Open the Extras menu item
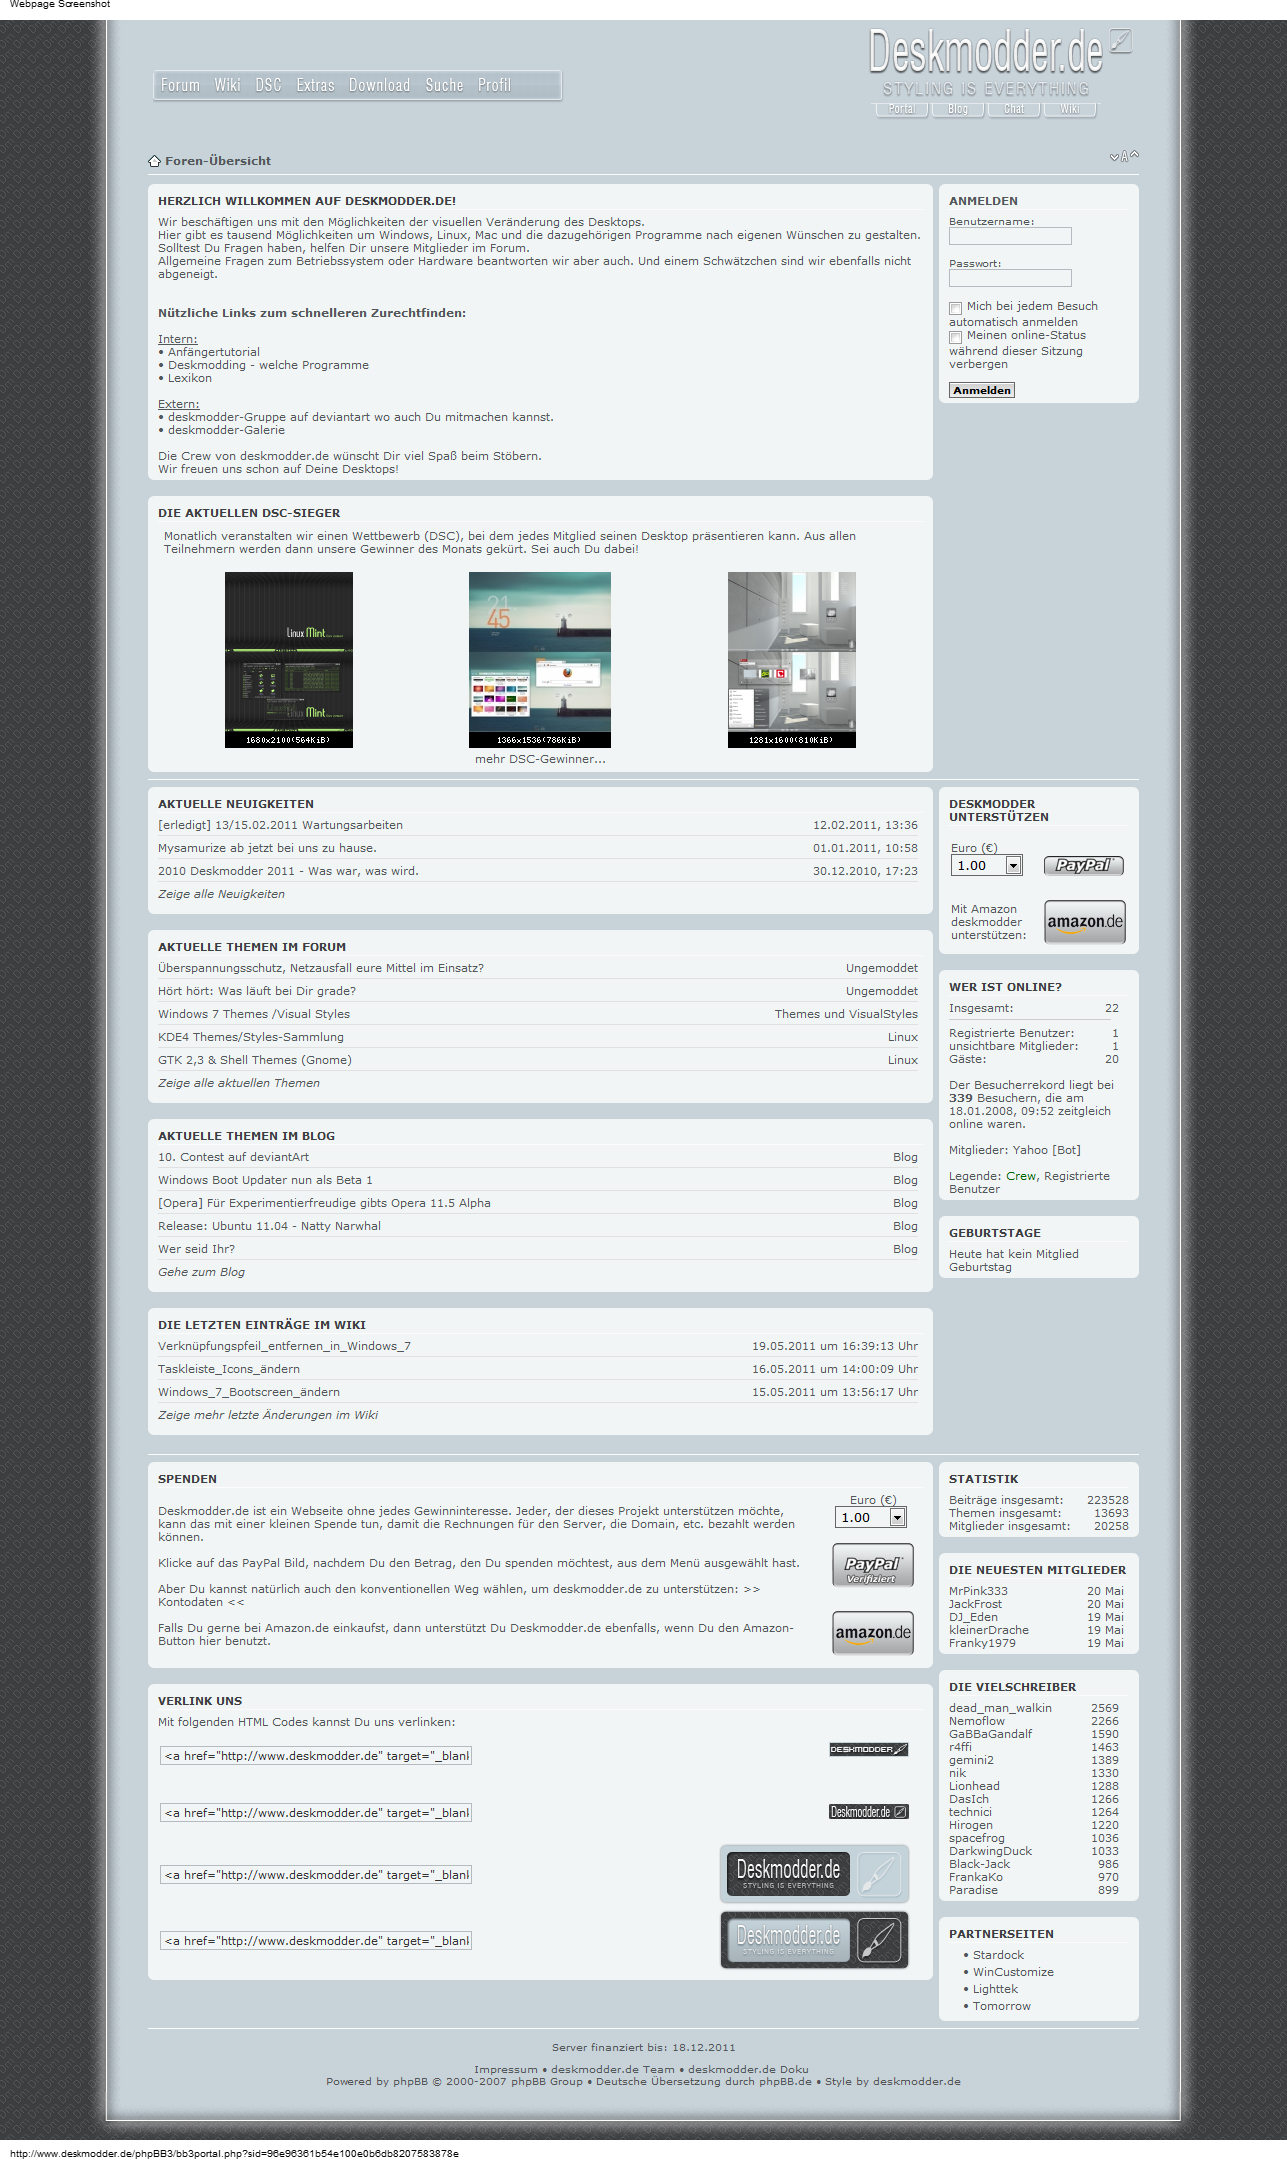Image resolution: width=1287 pixels, height=2160 pixels. 315,85
